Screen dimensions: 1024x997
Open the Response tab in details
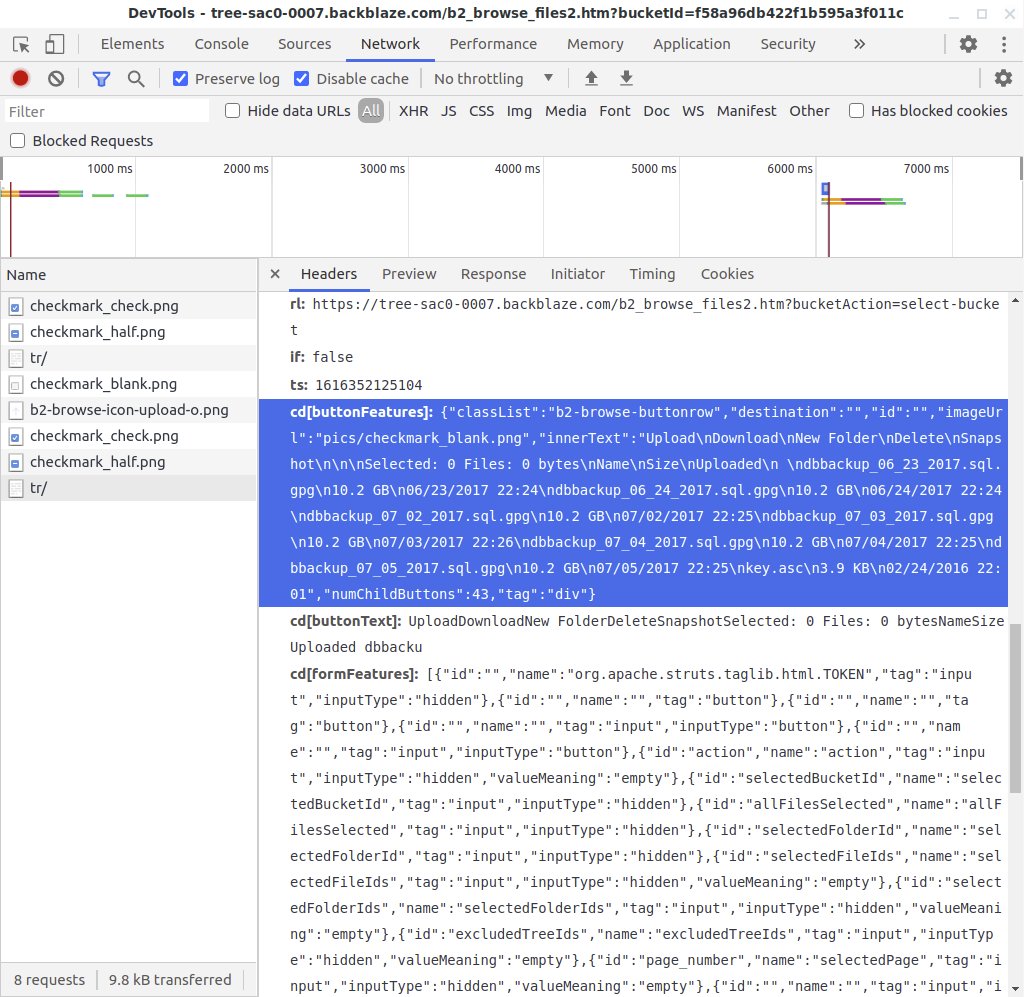[x=493, y=274]
